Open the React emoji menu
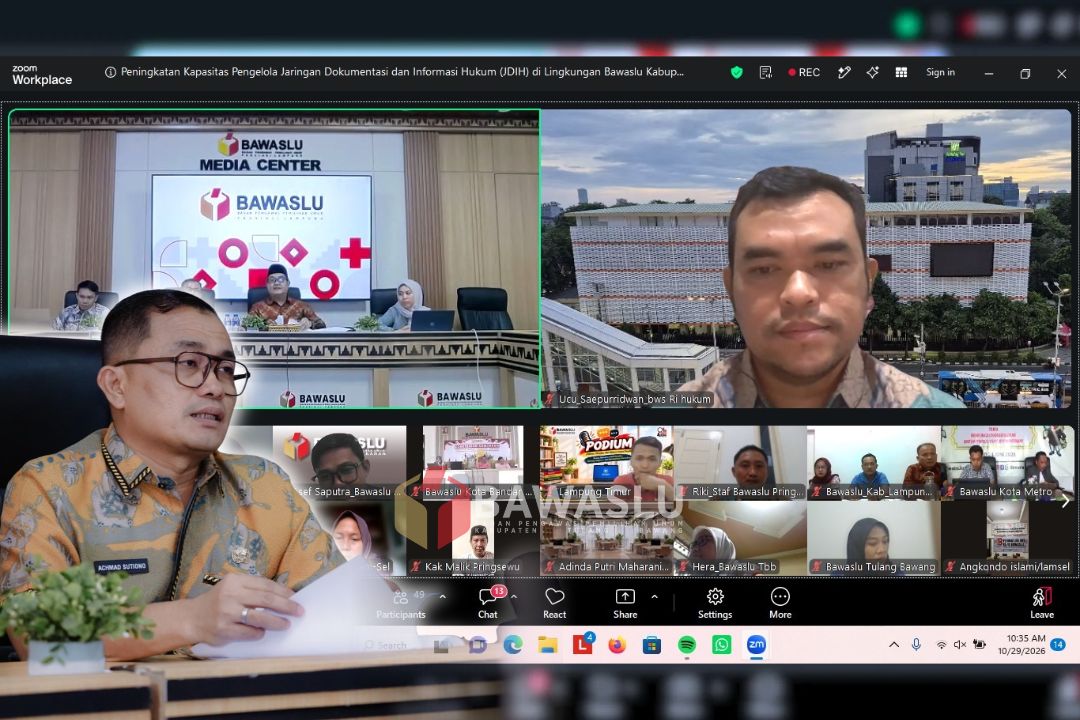1080x720 pixels. (x=554, y=602)
